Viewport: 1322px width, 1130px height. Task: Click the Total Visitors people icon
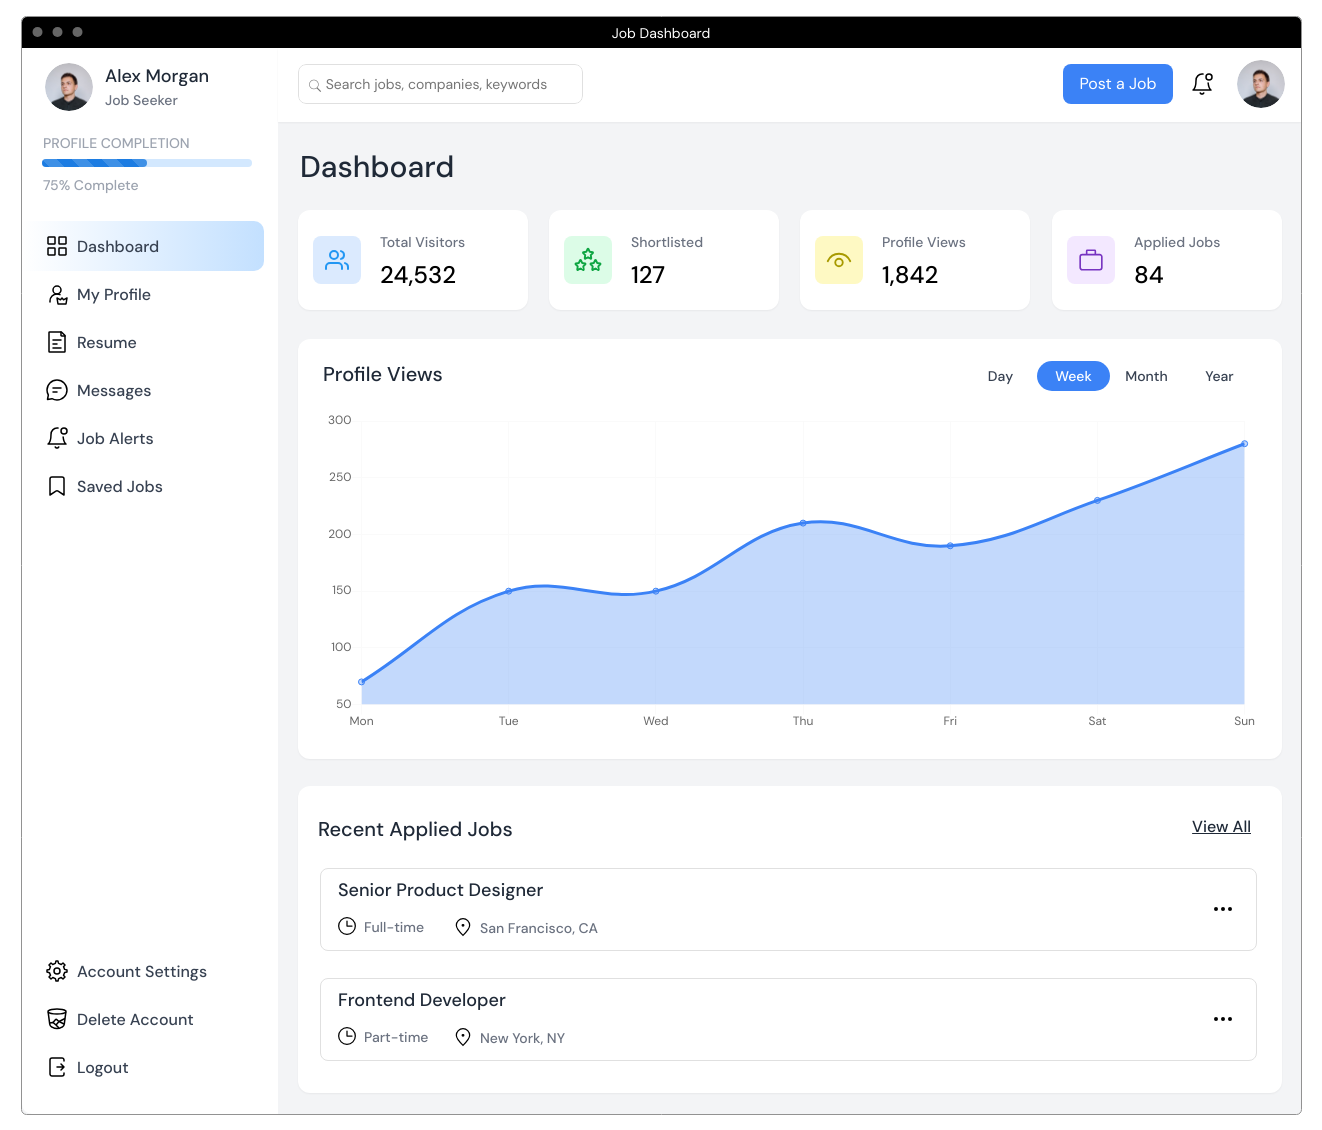337,260
